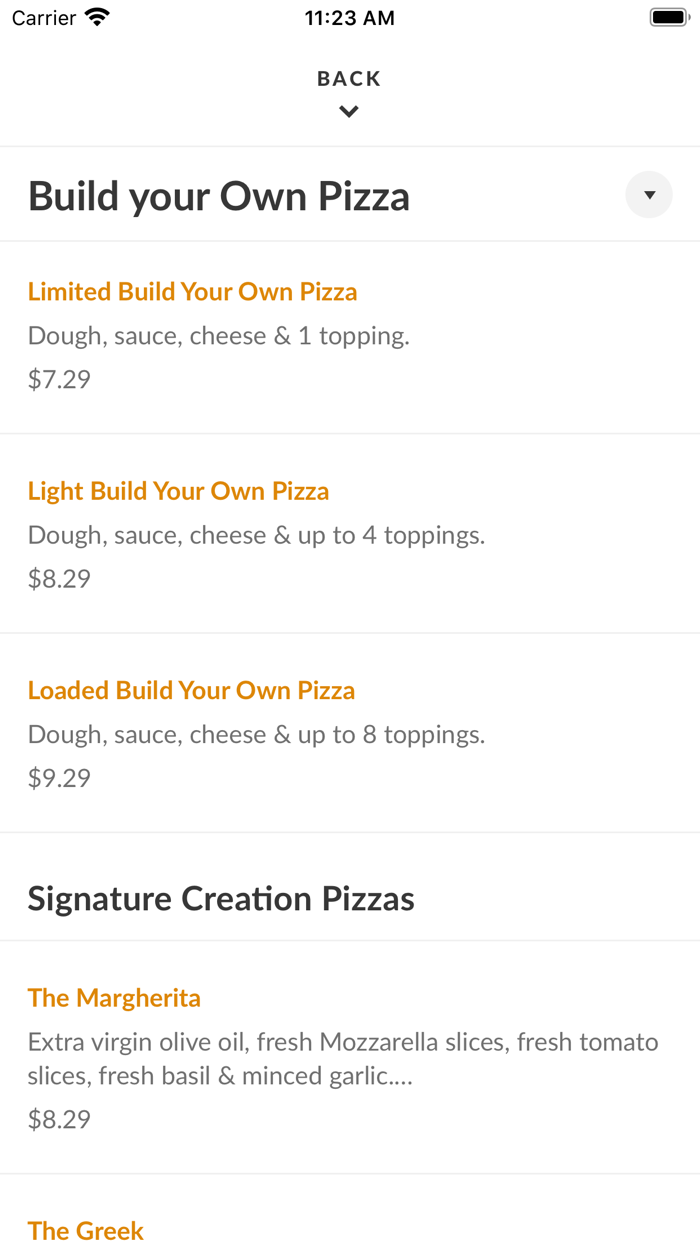Click the 11:23 AM clock display
Image resolution: width=700 pixels, height=1244 pixels.
(350, 17)
